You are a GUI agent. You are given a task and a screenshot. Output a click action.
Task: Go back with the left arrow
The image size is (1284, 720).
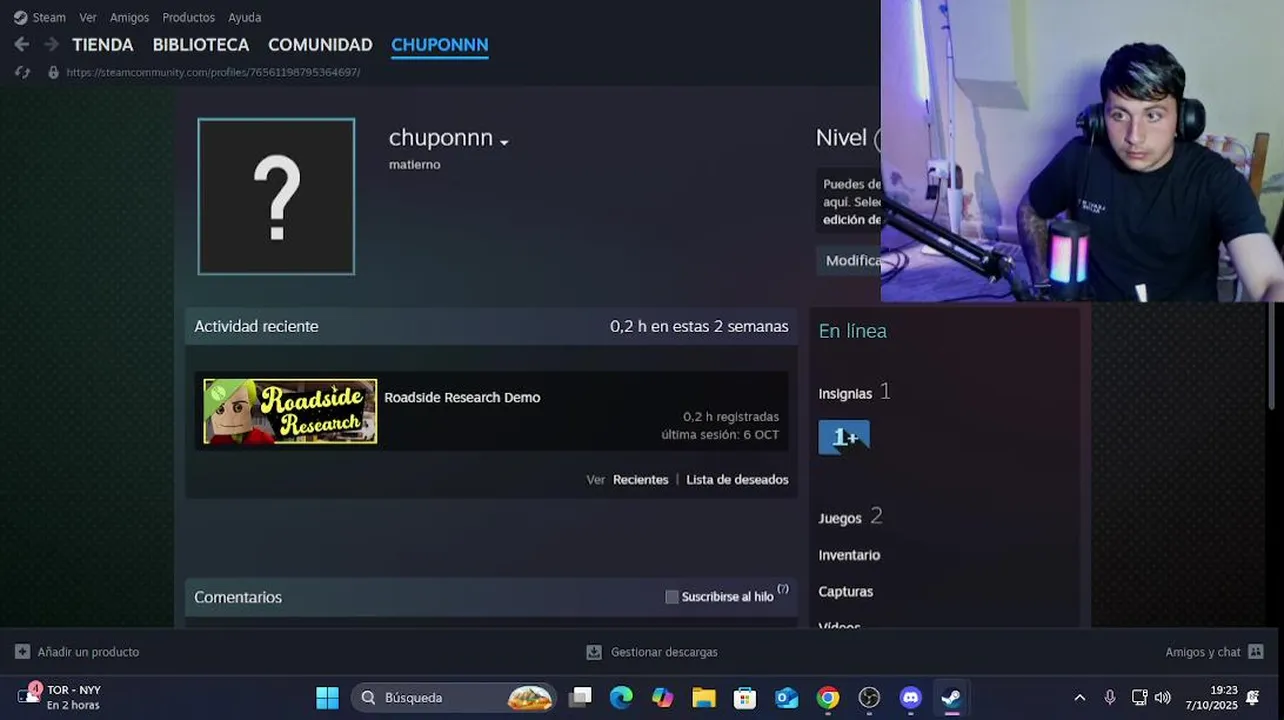pos(22,44)
